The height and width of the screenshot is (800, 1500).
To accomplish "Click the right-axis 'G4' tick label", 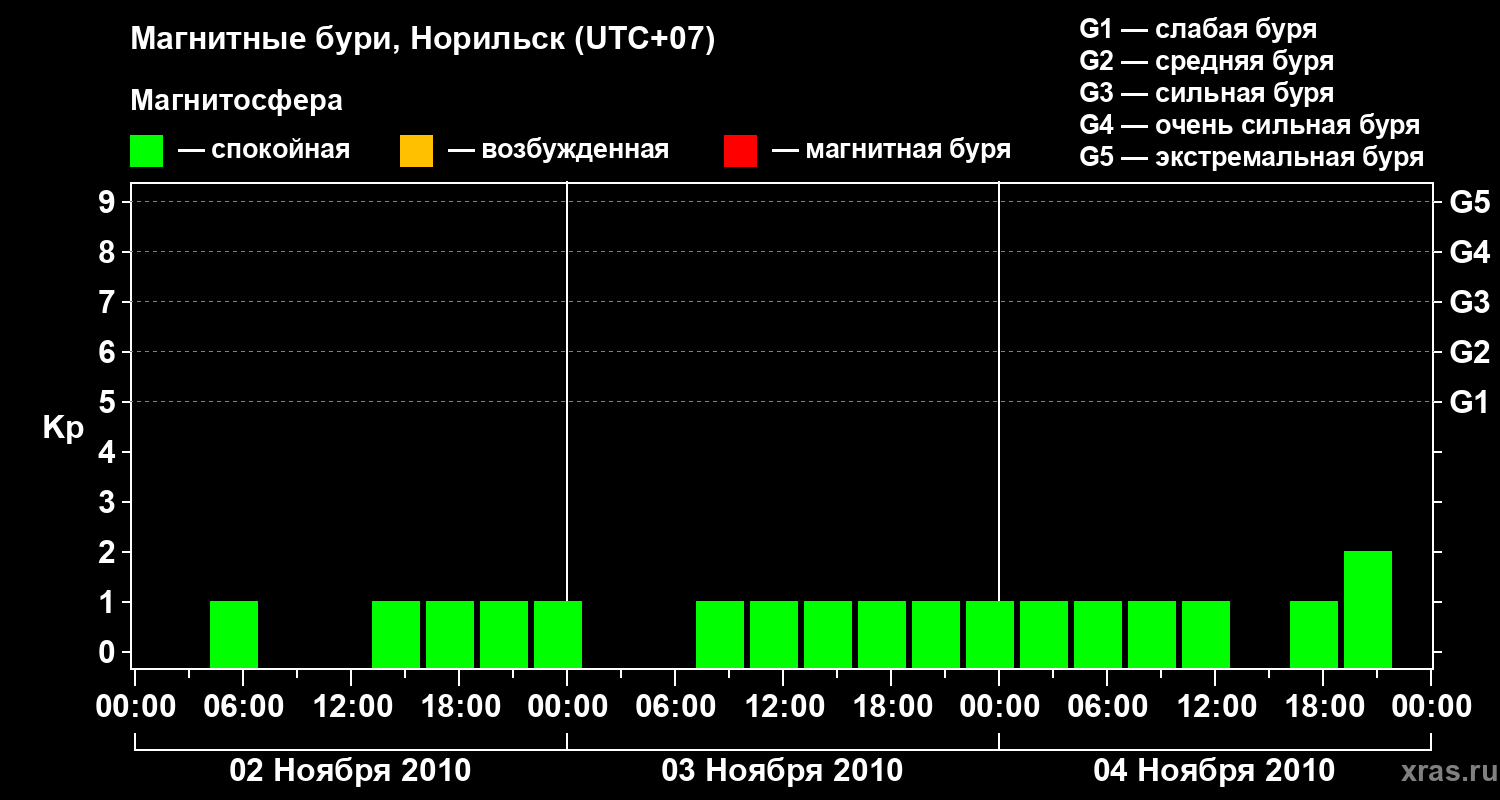I will tap(1469, 252).
